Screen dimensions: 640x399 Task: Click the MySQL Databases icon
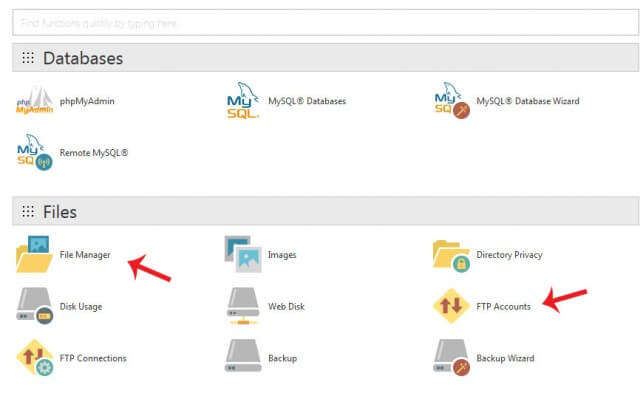[x=243, y=100]
